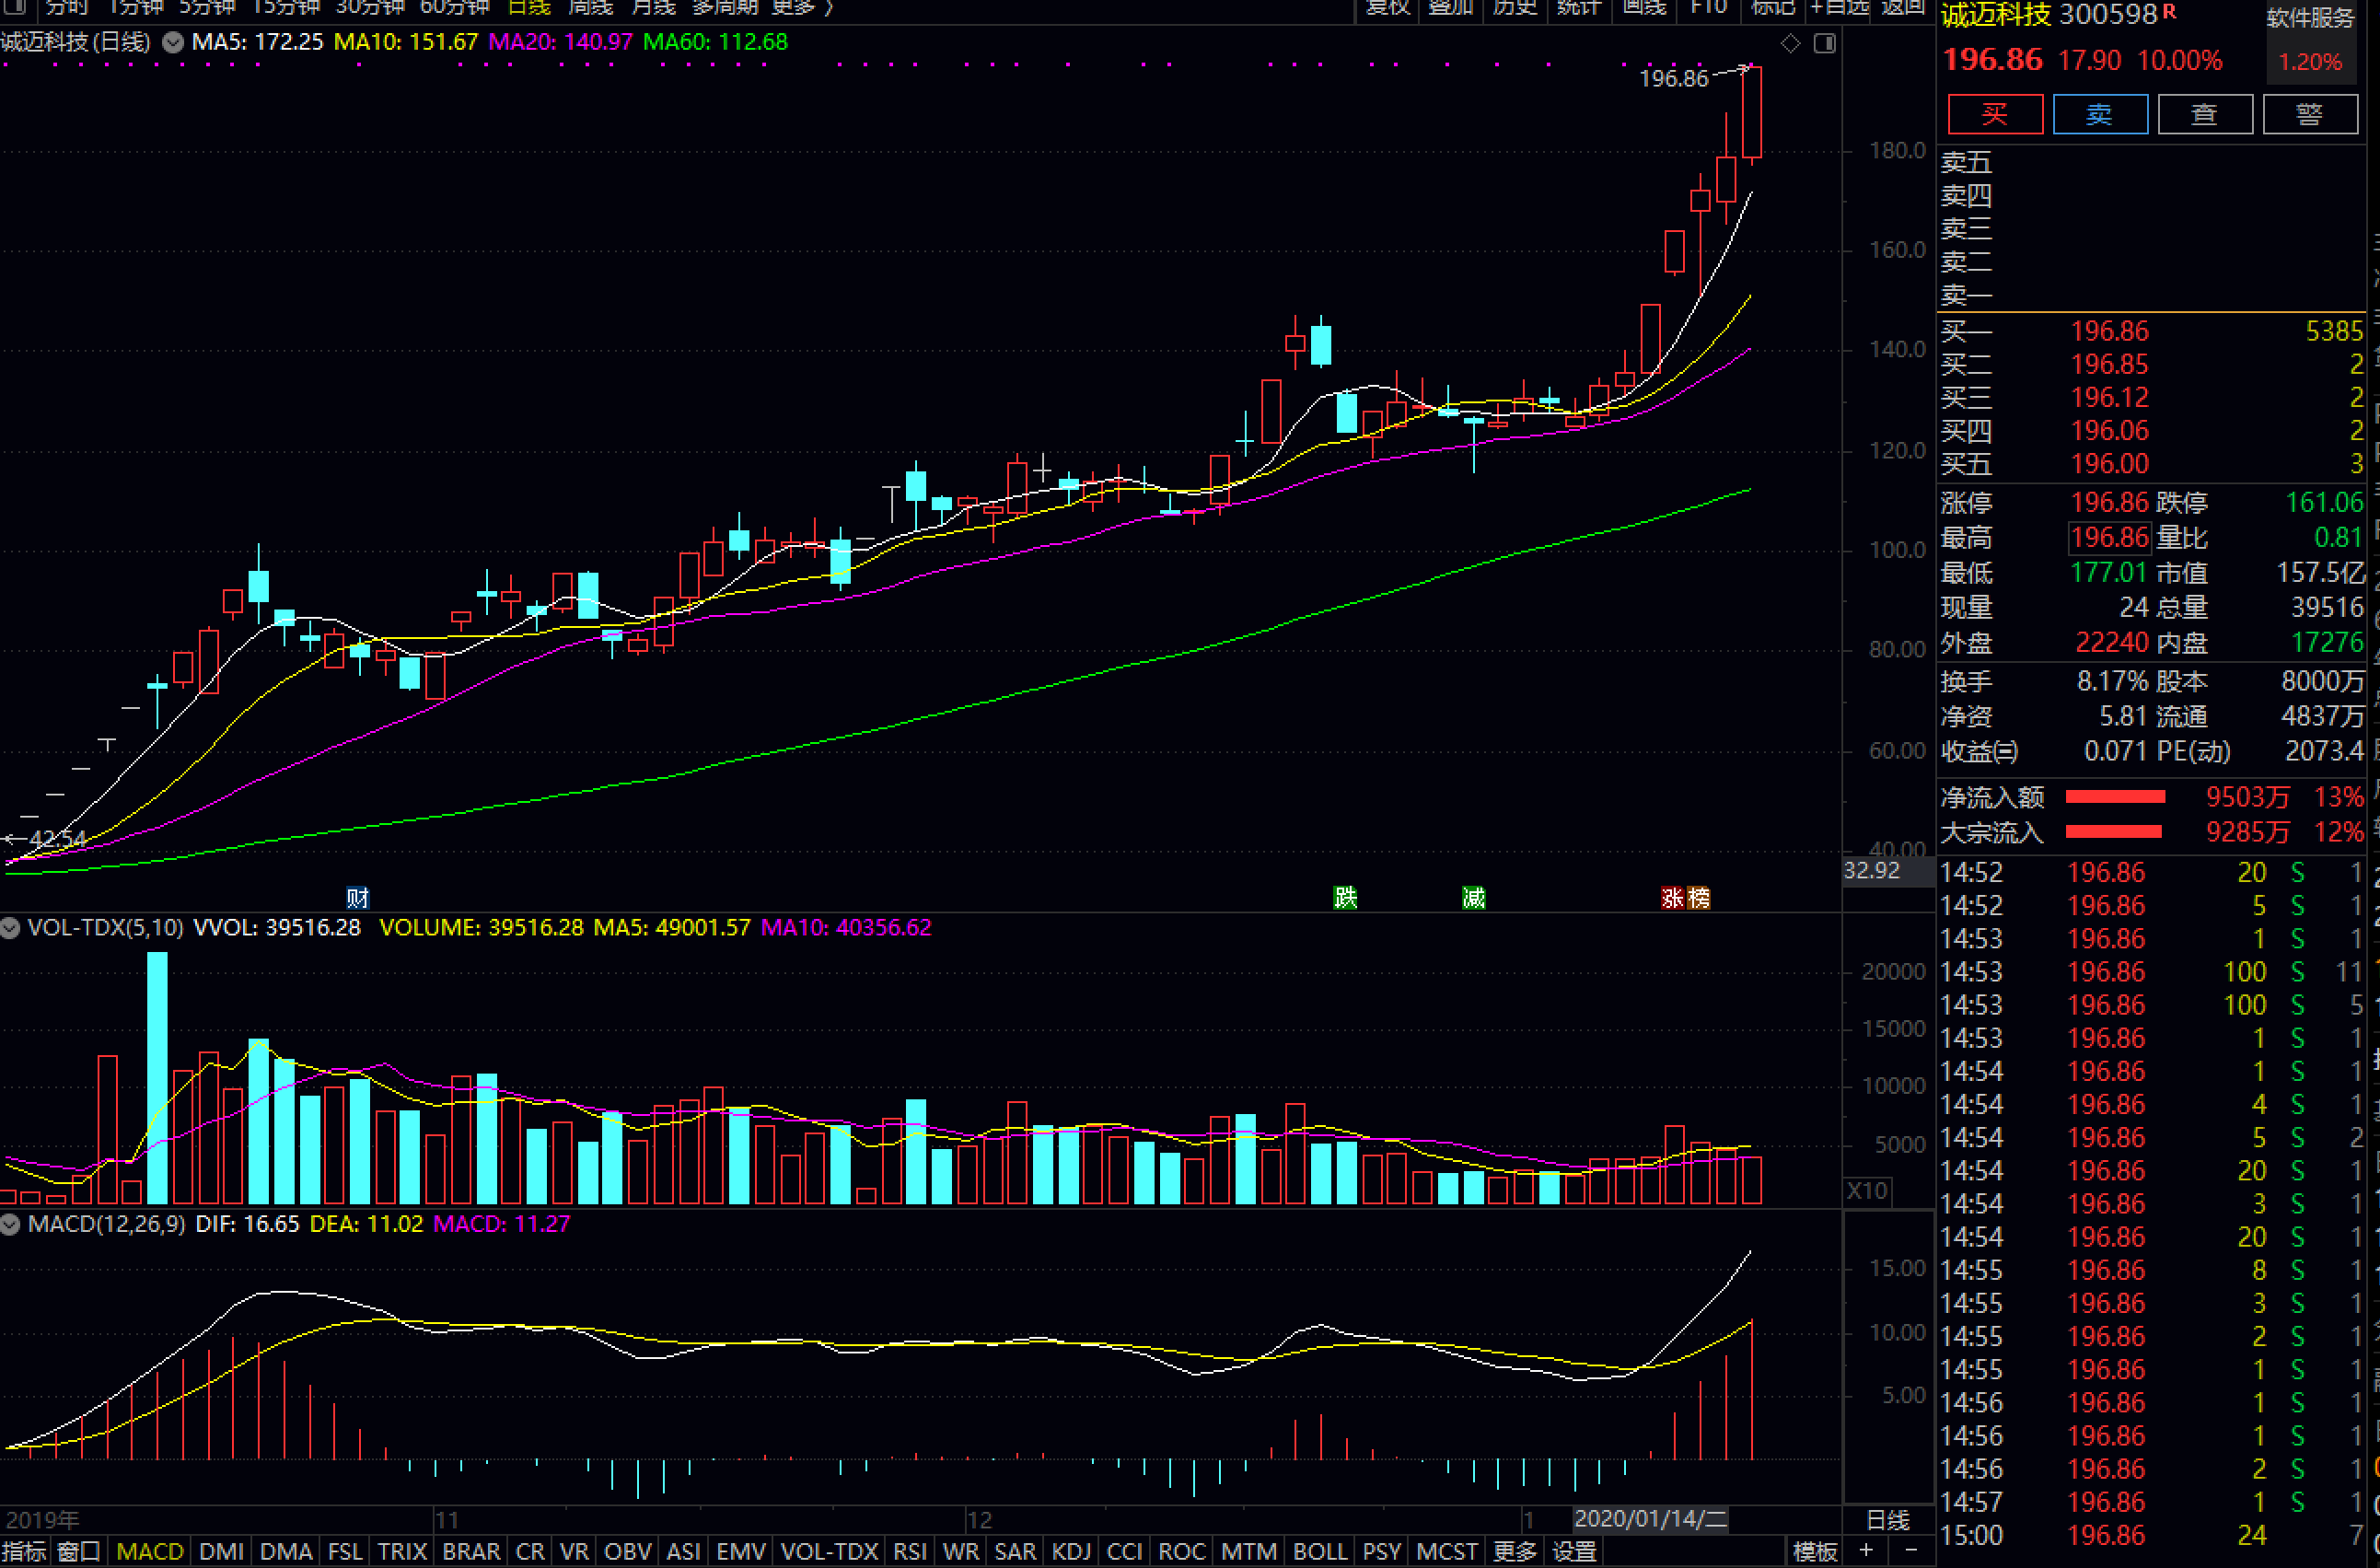
Task: Switch to 15分钟 period tab
Action: click(x=285, y=7)
